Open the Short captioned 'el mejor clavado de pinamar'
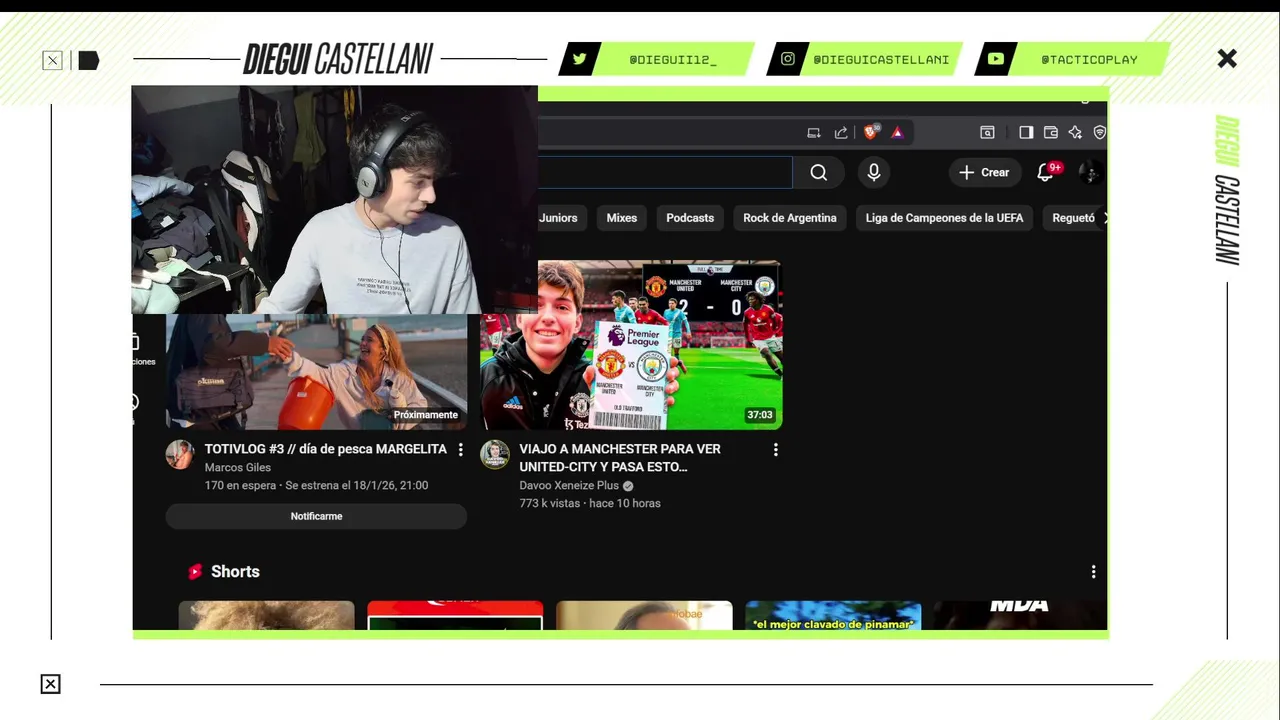Screen dimensions: 1280x720 833,615
